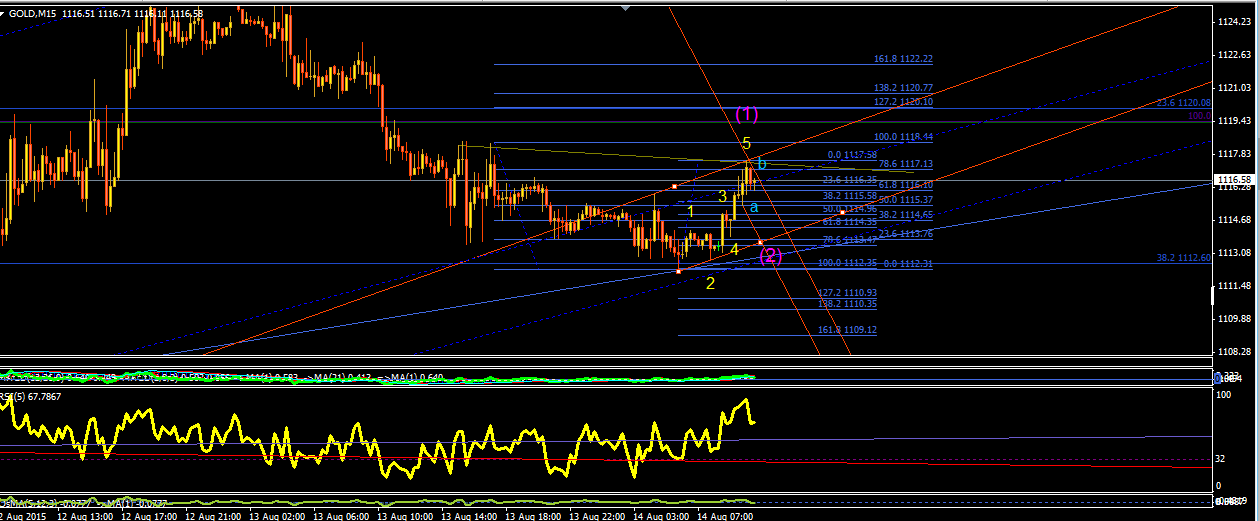Click Fibonacci level 0.0 1112.31
1260x521 pixels.
908,264
